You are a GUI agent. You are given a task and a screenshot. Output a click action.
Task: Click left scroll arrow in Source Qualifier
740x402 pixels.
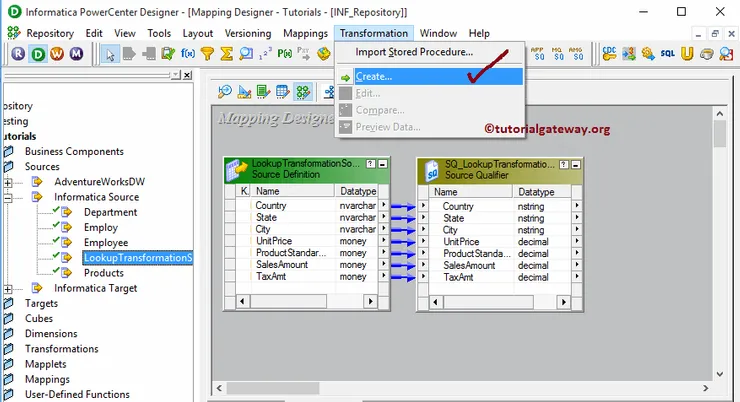[x=435, y=302]
